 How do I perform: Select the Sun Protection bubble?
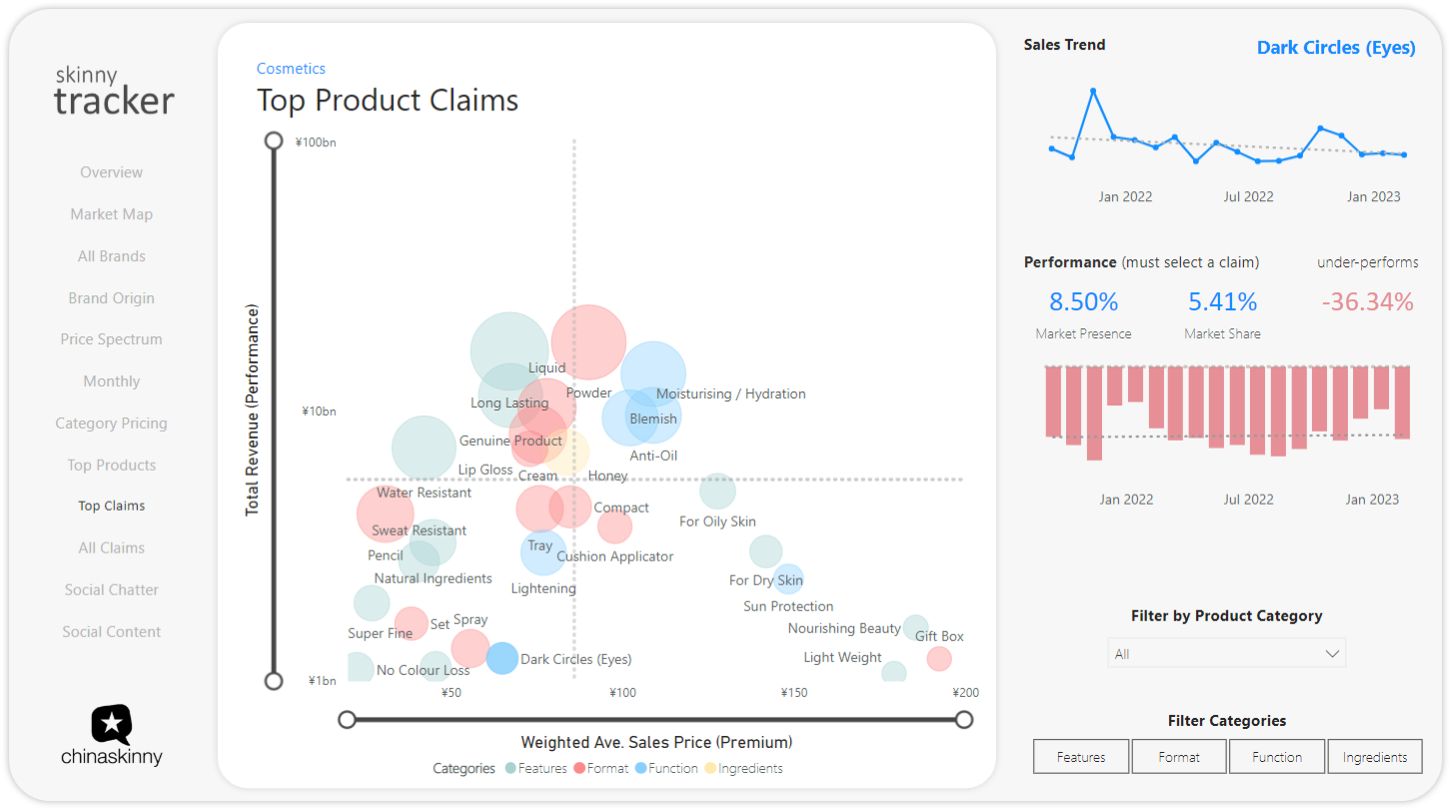[789, 578]
